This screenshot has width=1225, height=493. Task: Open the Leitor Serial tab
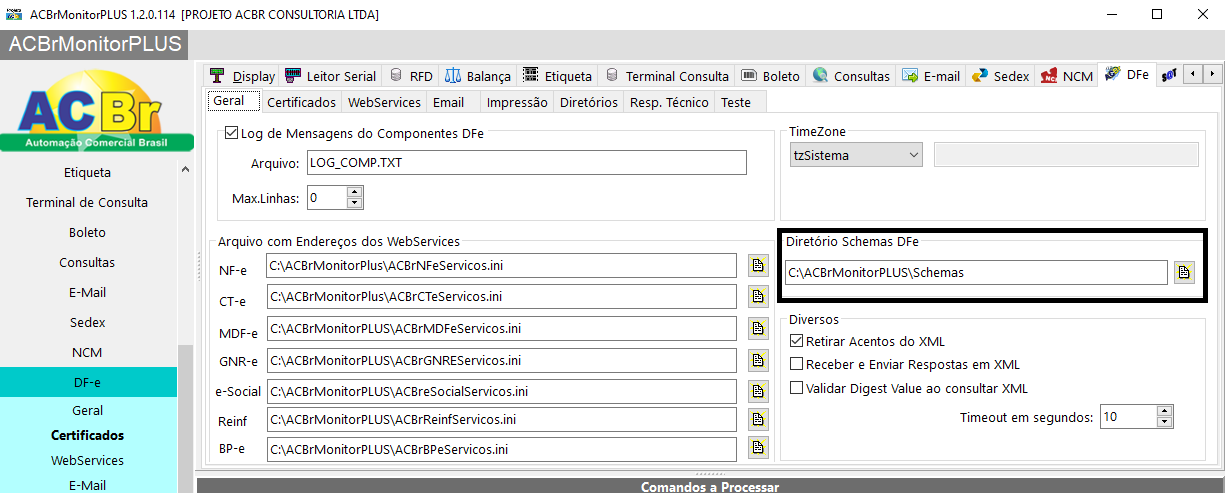click(331, 76)
